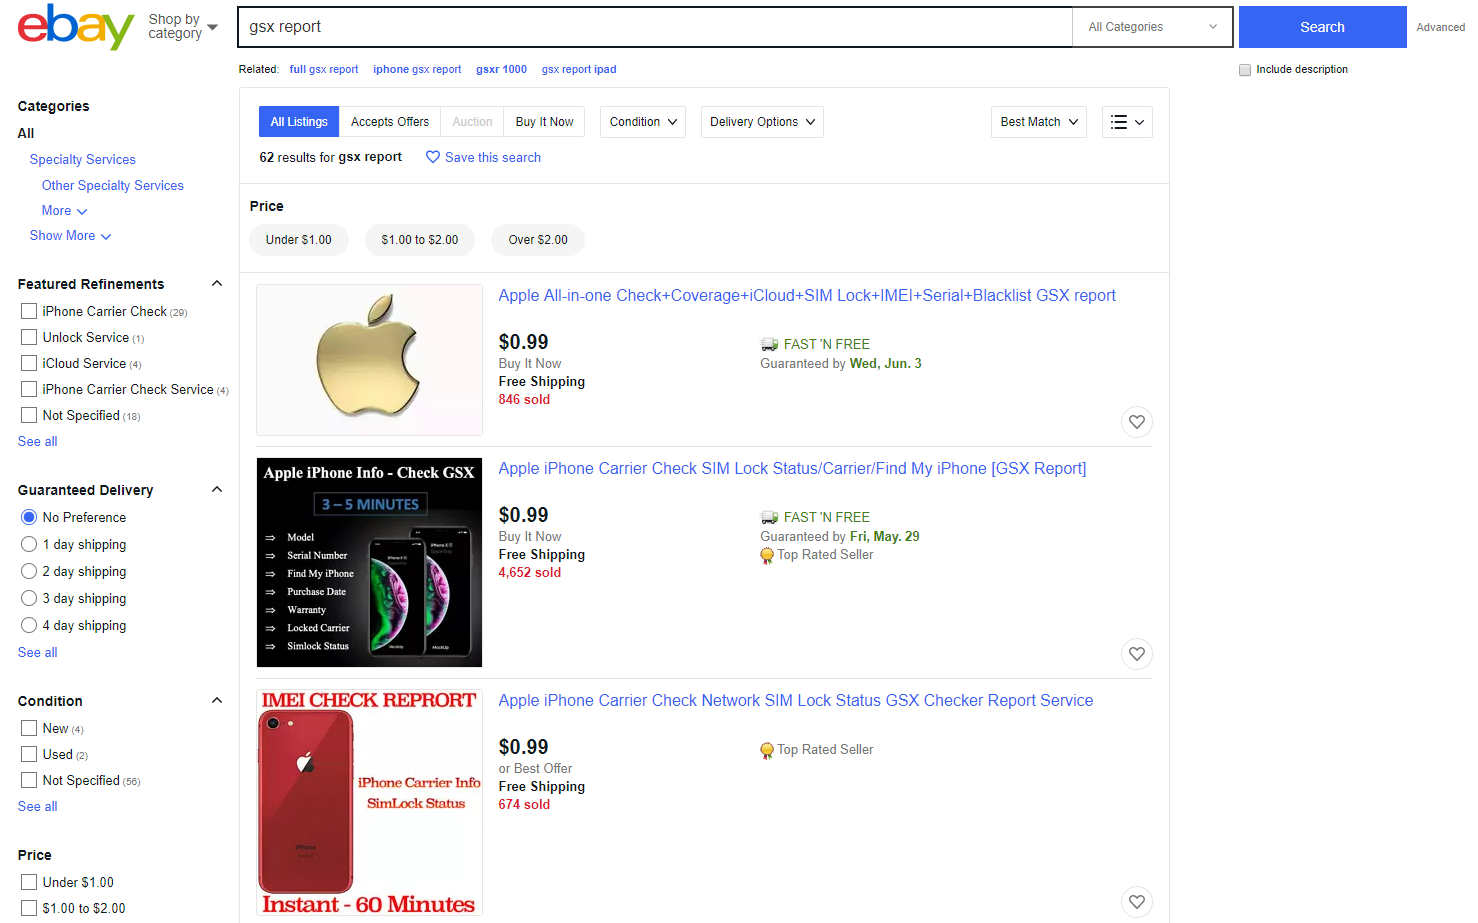This screenshot has height=923, width=1478.
Task: Choose 4 day shipping
Action: pos(29,625)
